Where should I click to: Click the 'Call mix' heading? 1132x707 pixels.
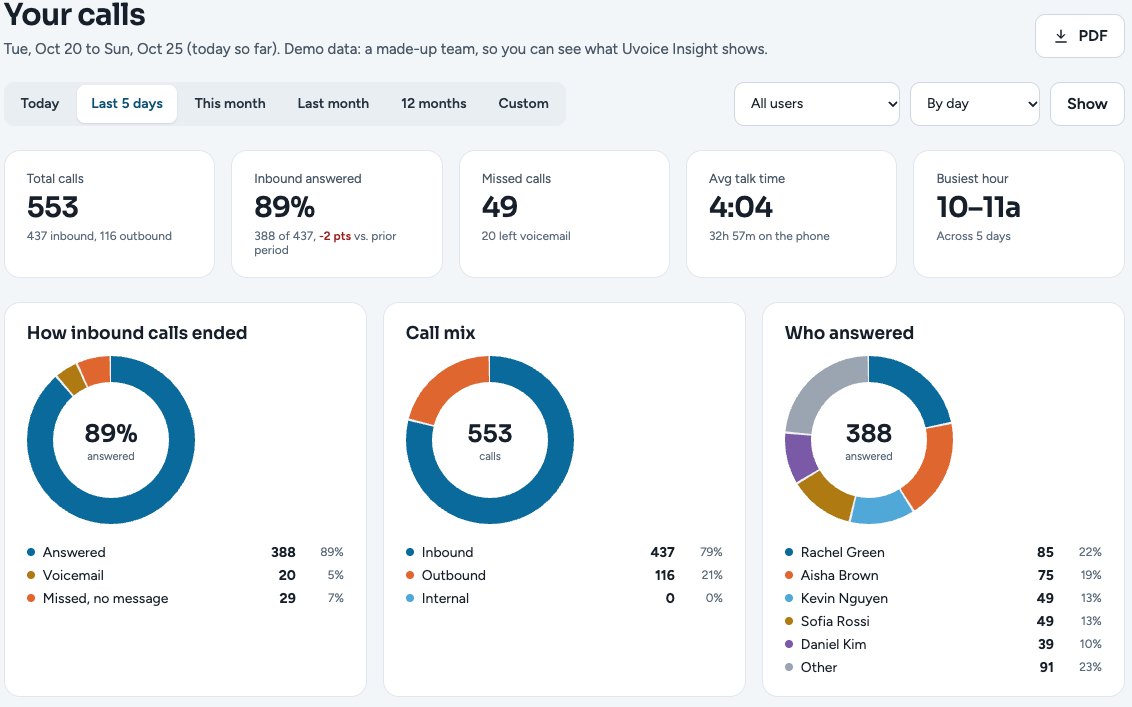tap(440, 333)
